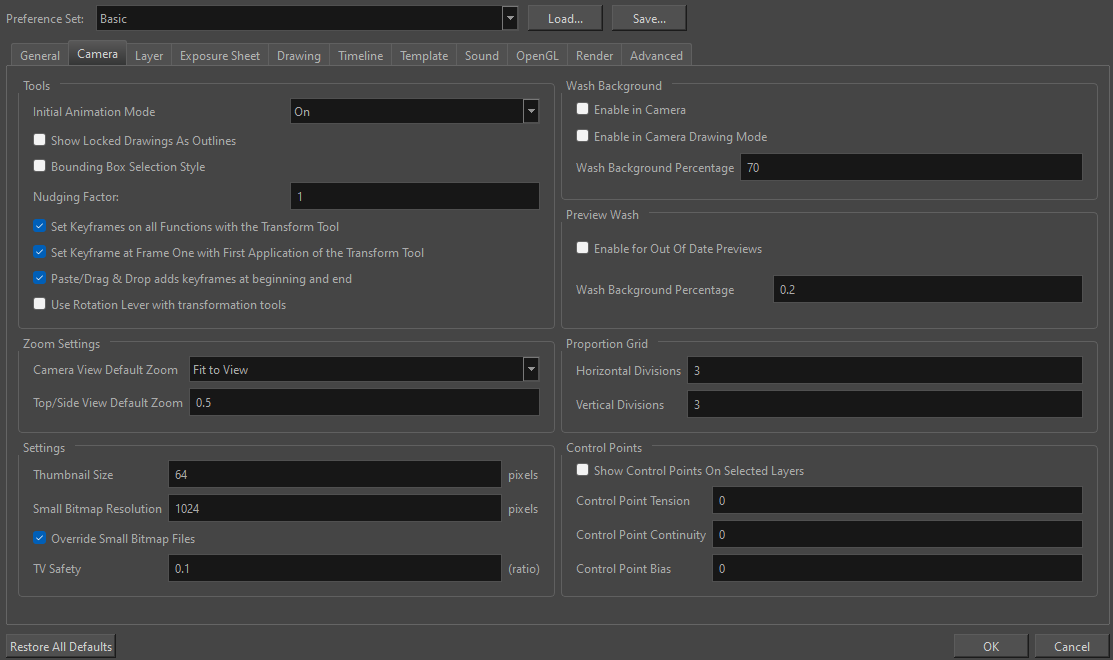The height and width of the screenshot is (660, 1113).
Task: Open the Initial Animation Mode dropdown
Action: [x=531, y=111]
